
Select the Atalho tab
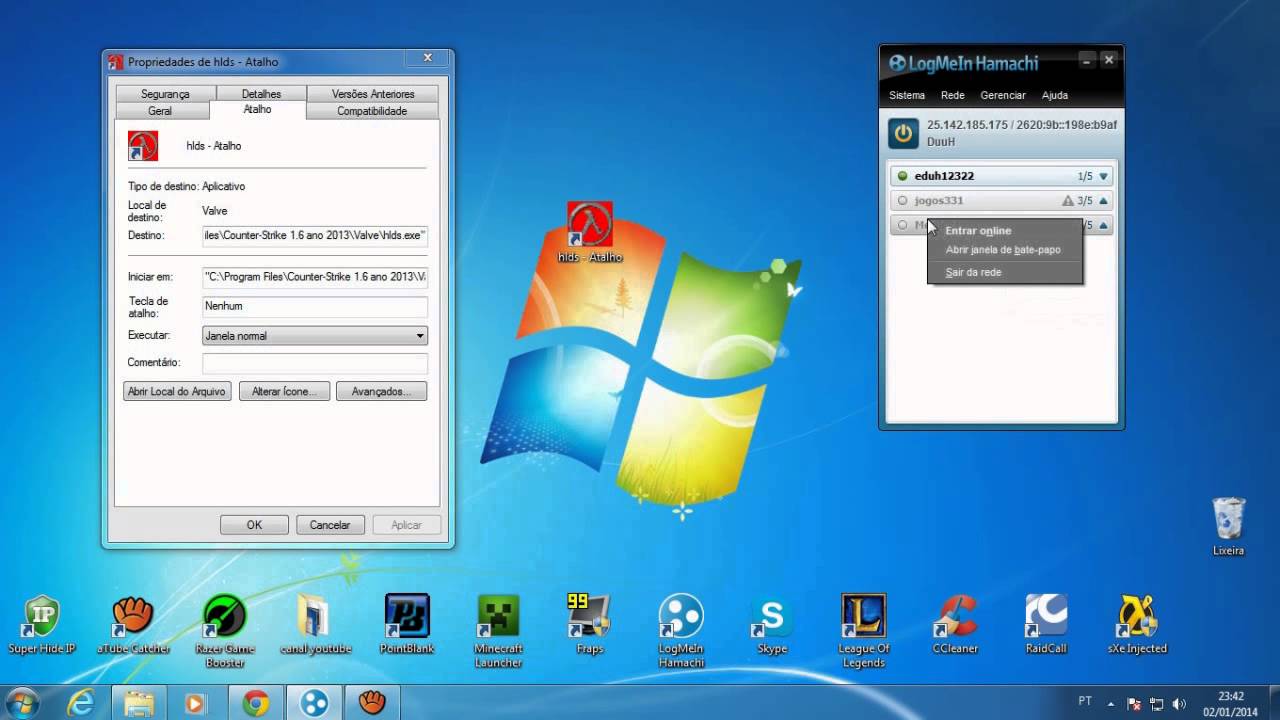(257, 109)
